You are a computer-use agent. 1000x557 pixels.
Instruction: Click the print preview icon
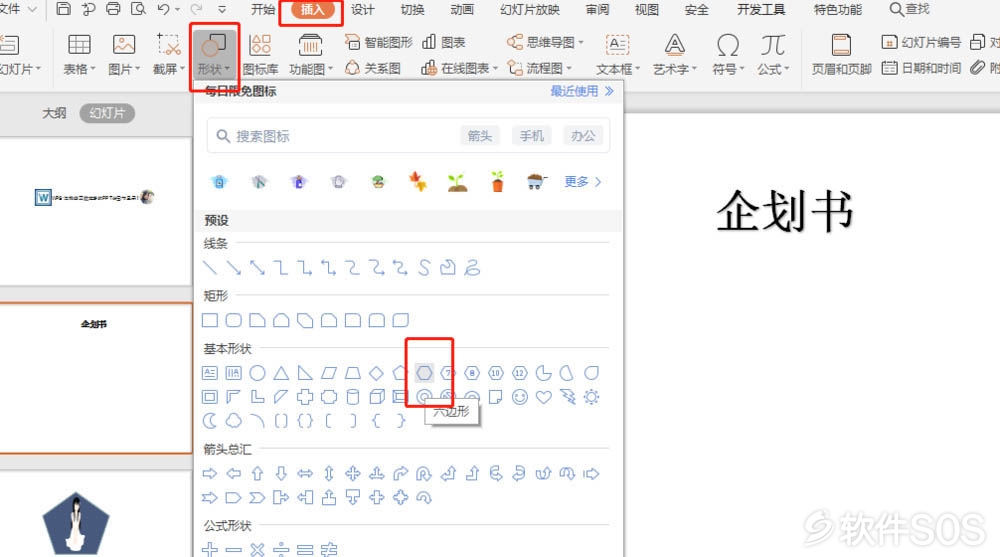138,9
